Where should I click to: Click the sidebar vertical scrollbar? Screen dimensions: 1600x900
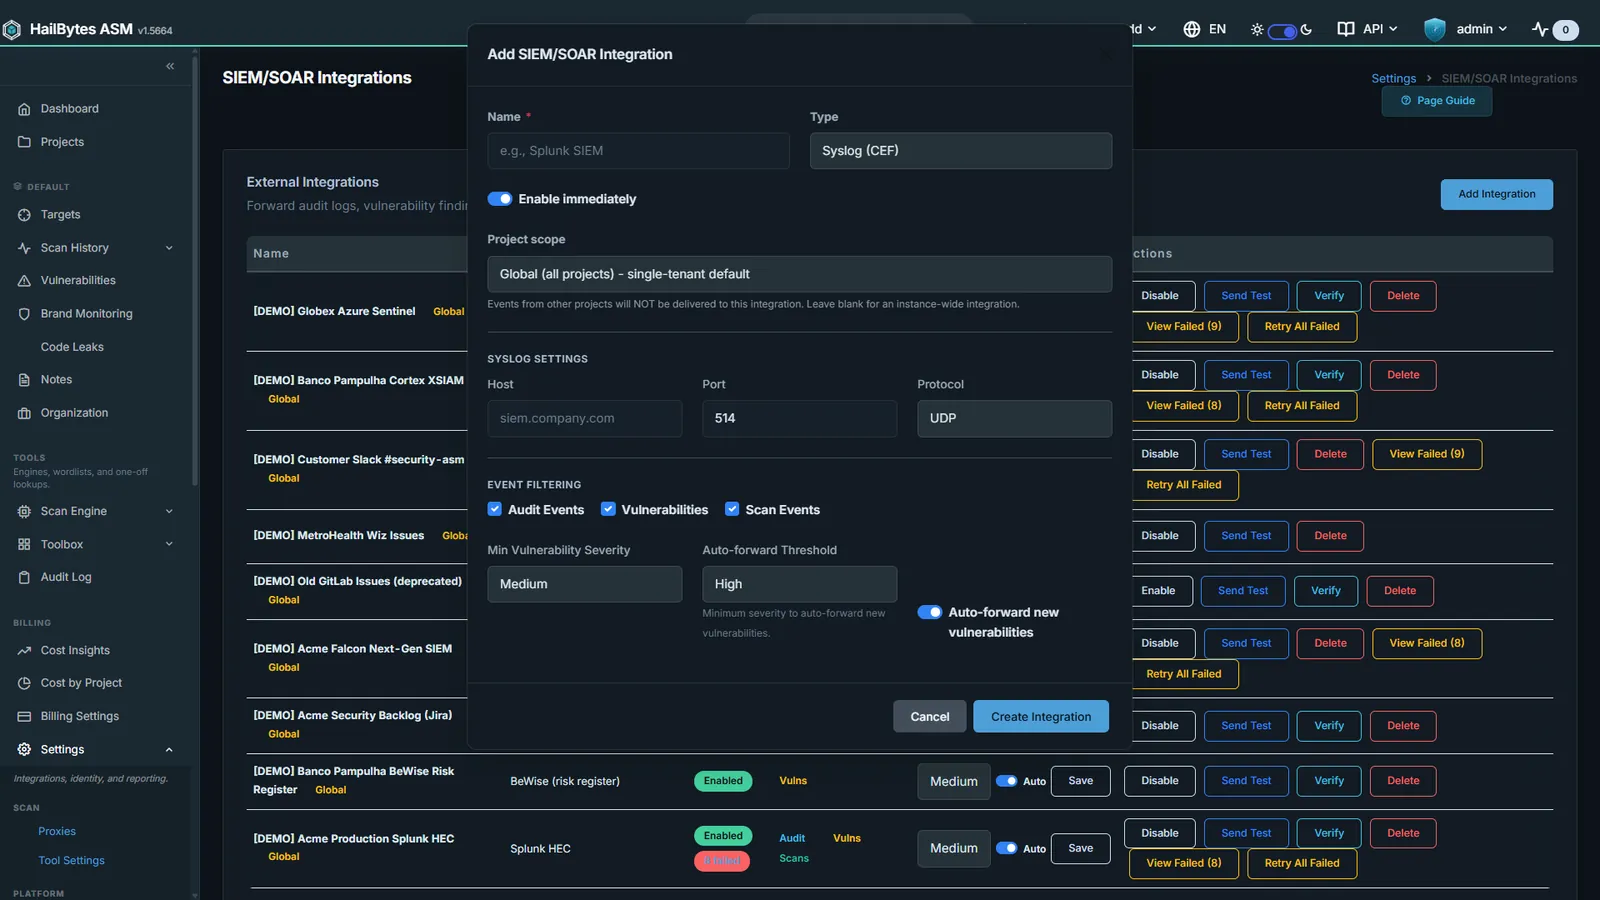coord(195,270)
